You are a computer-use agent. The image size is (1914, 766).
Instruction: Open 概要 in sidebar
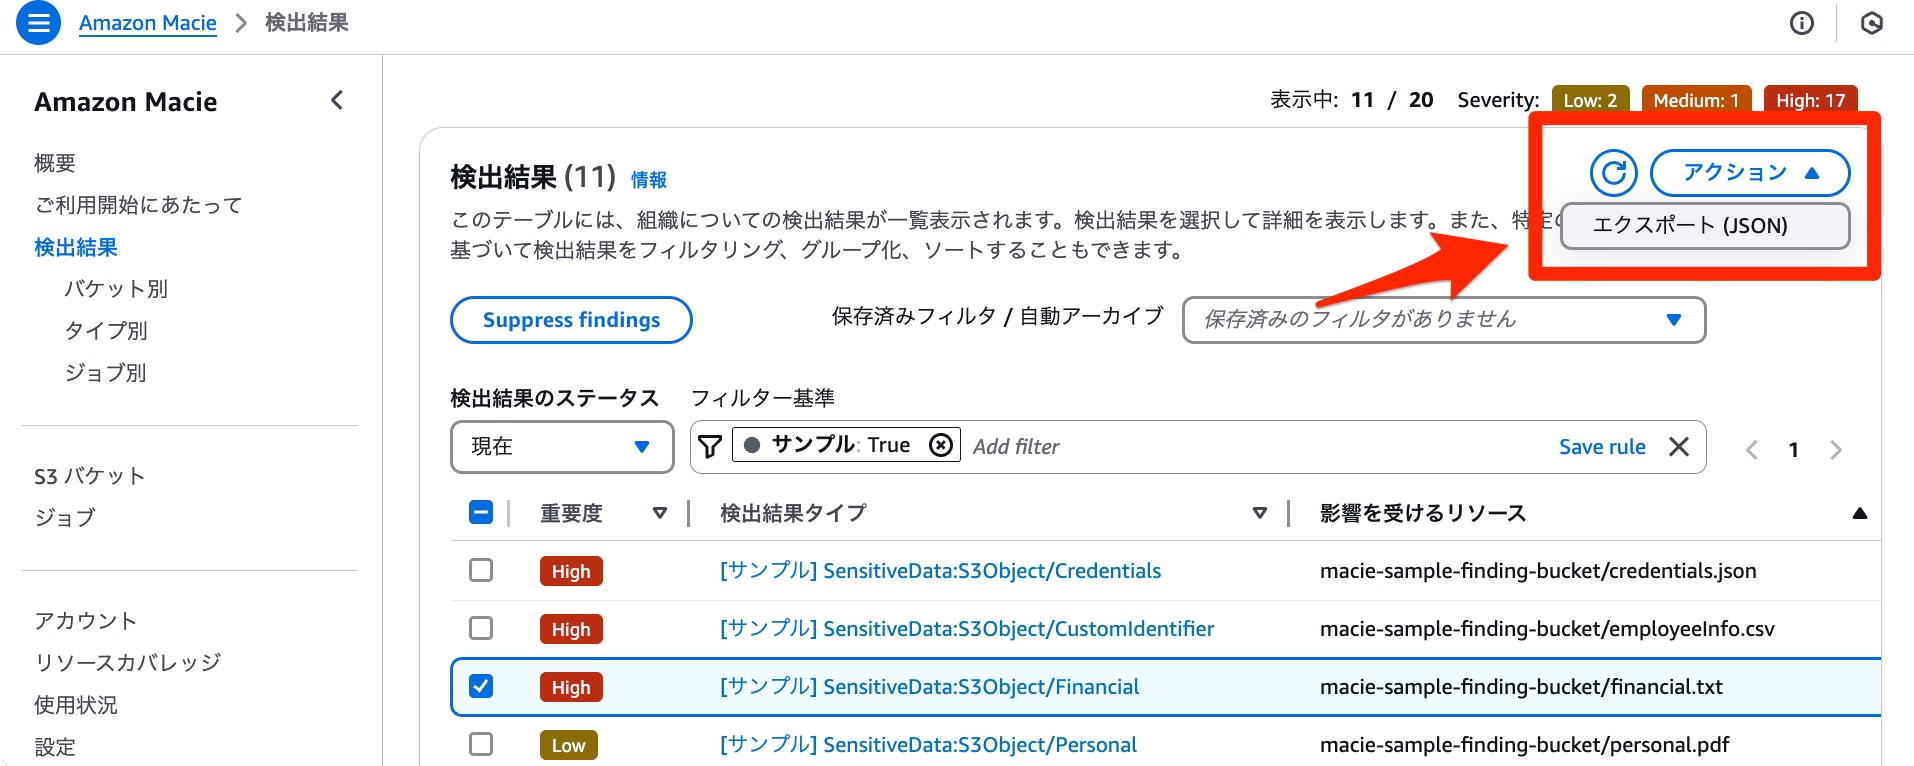coord(55,163)
